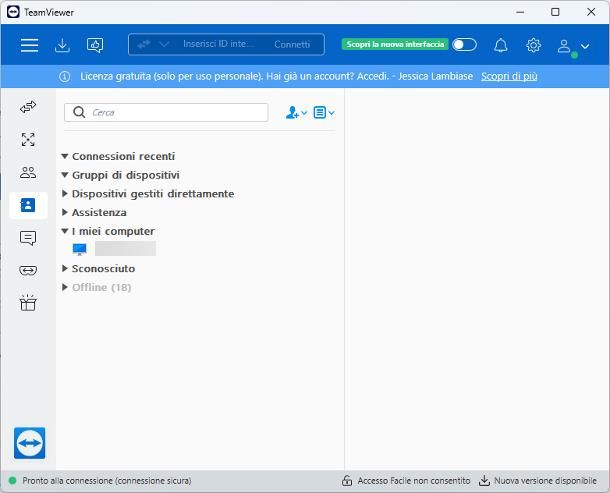Click the green connection status dot
Screen dimensions: 610x493
[x=12, y=481]
